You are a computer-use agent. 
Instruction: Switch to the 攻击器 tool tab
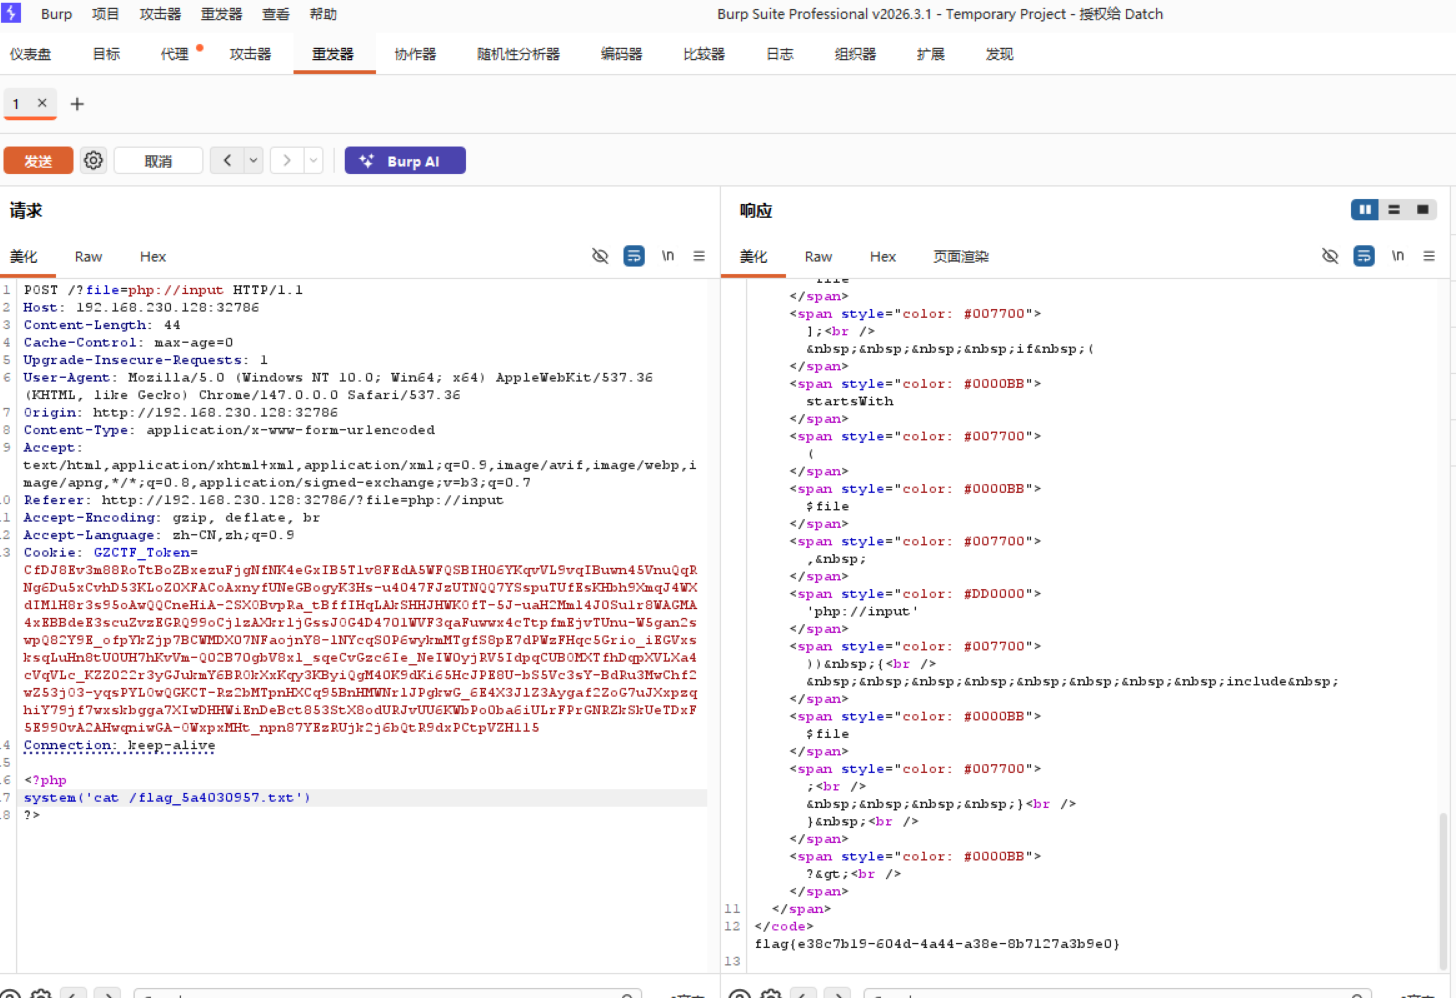[x=250, y=54]
